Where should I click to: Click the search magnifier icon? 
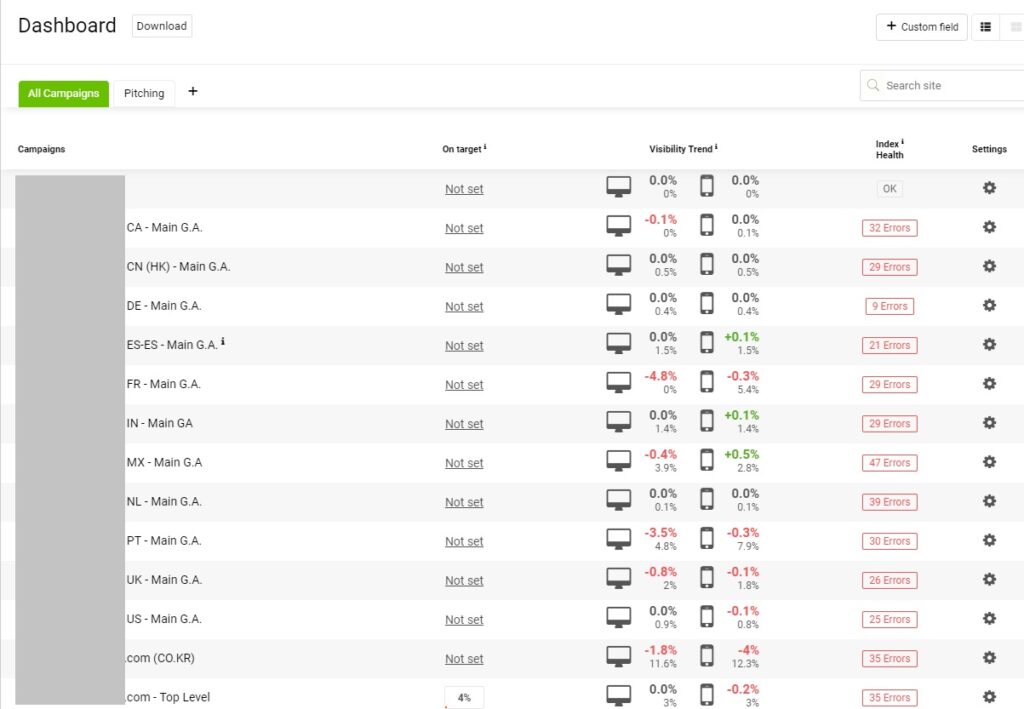click(872, 85)
